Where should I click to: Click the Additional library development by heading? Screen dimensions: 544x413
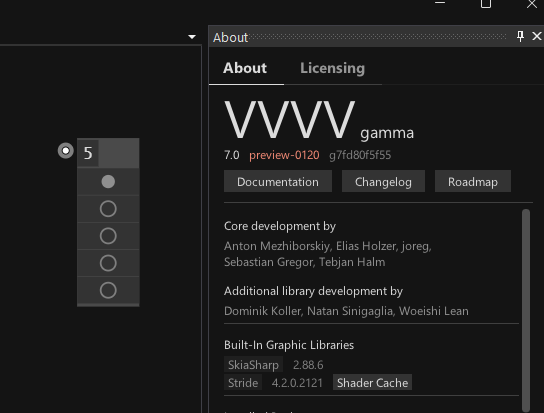pos(313,291)
